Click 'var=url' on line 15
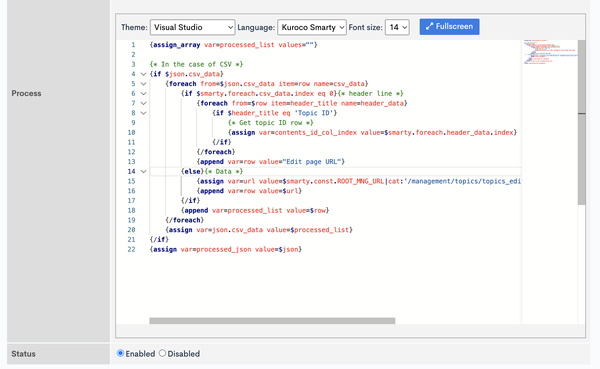Screen dimensions: 600x369 point(241,181)
